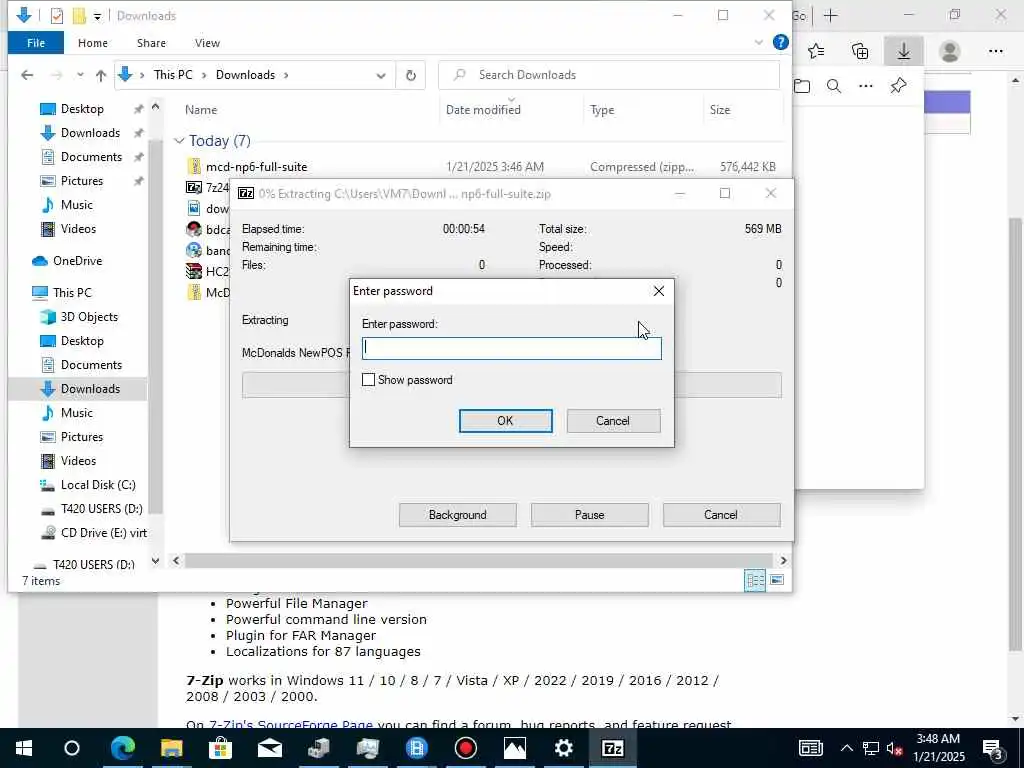Image resolution: width=1024 pixels, height=768 pixels.
Task: Open the View ribbon tab
Action: point(207,43)
